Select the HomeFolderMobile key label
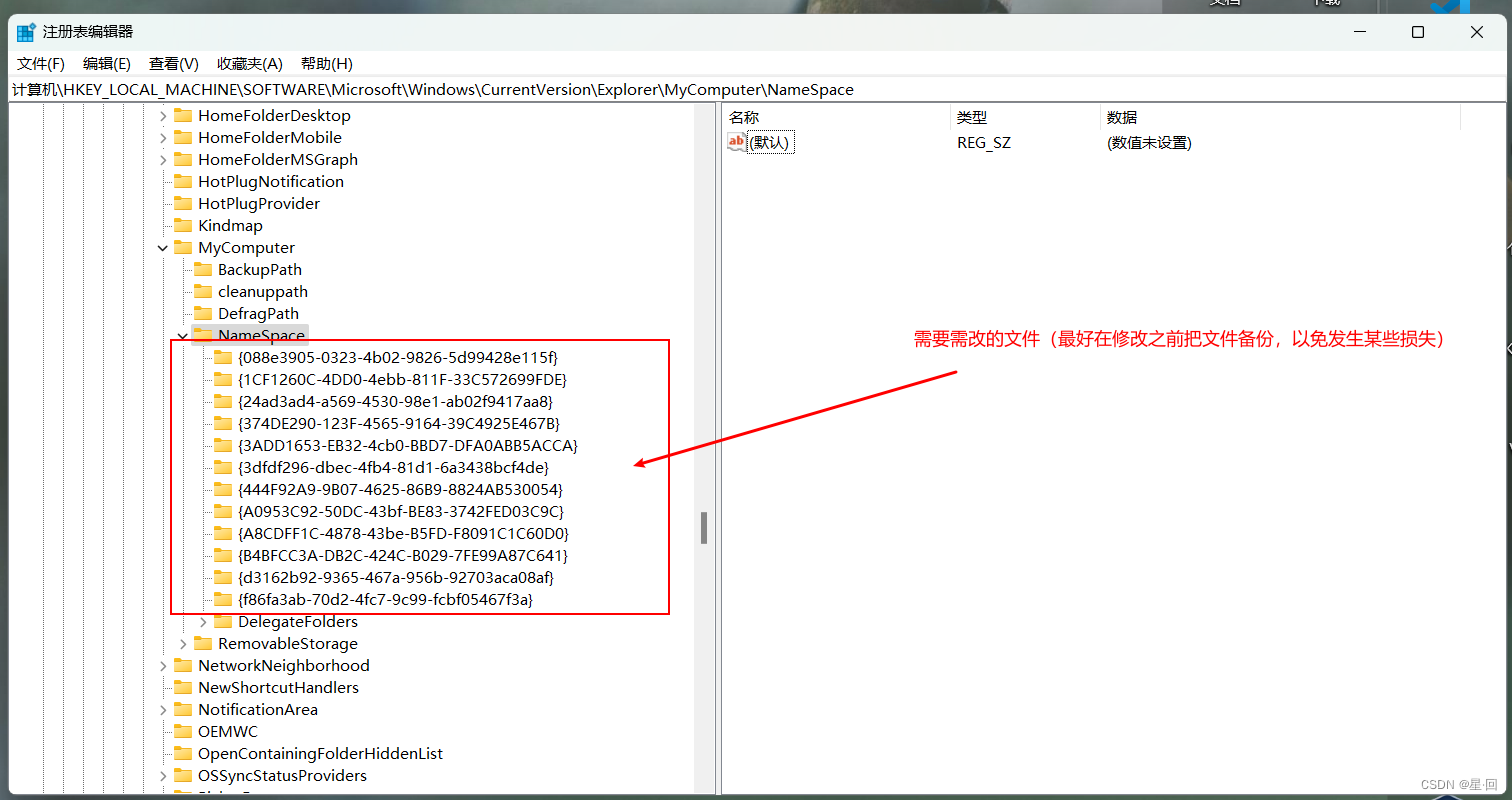1512x800 pixels. click(x=270, y=138)
